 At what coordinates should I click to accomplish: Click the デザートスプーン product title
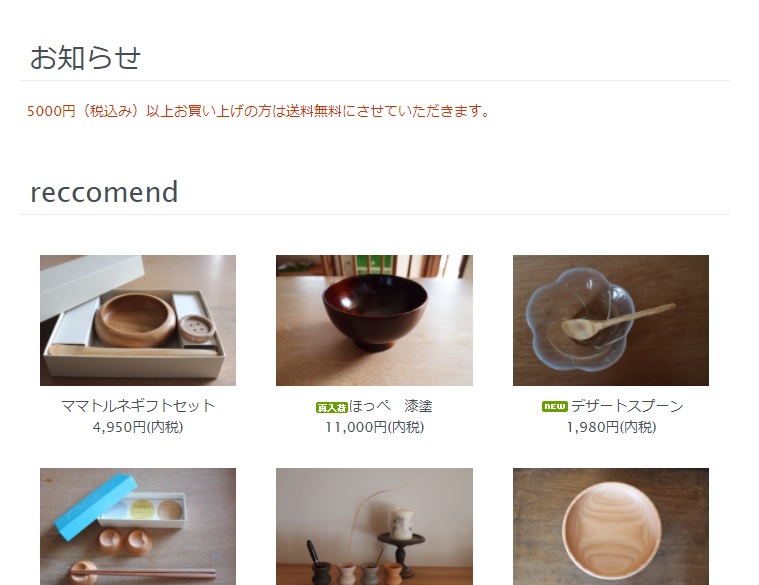[627, 405]
